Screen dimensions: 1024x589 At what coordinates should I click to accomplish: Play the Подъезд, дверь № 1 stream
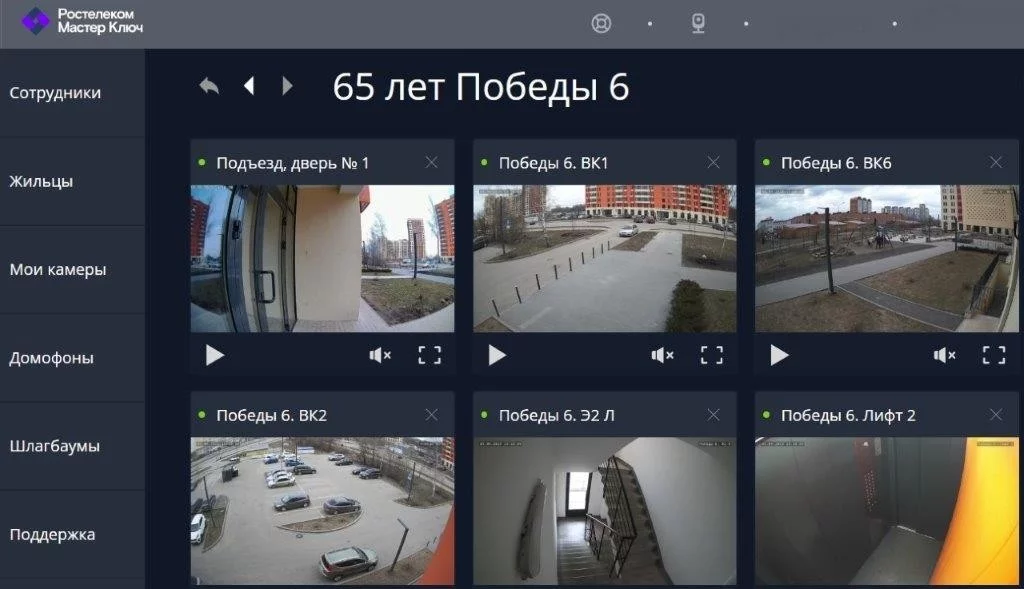[x=215, y=355]
